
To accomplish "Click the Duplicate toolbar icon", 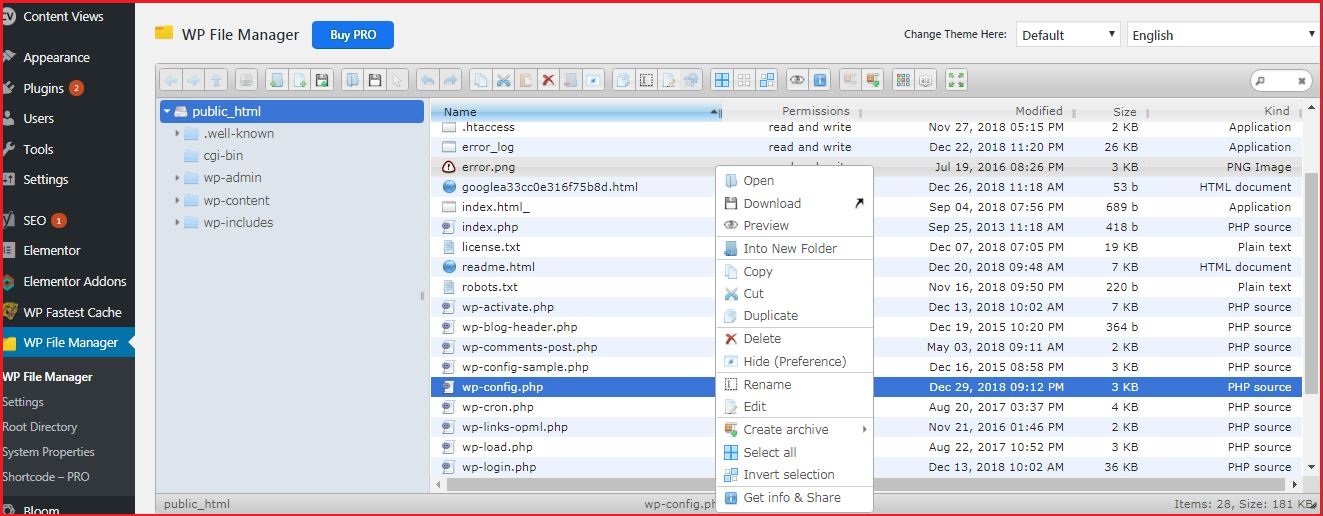I will (x=622, y=80).
